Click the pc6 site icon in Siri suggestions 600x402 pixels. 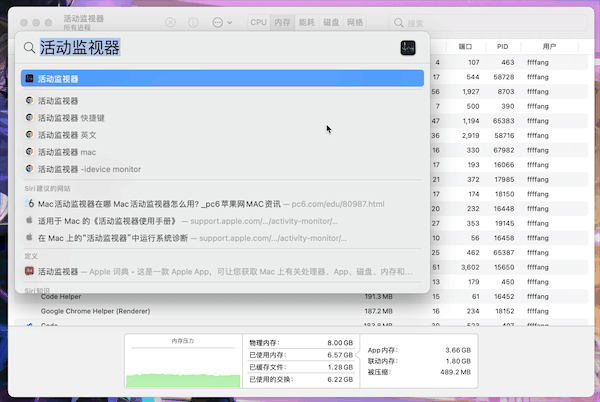[x=29, y=203]
